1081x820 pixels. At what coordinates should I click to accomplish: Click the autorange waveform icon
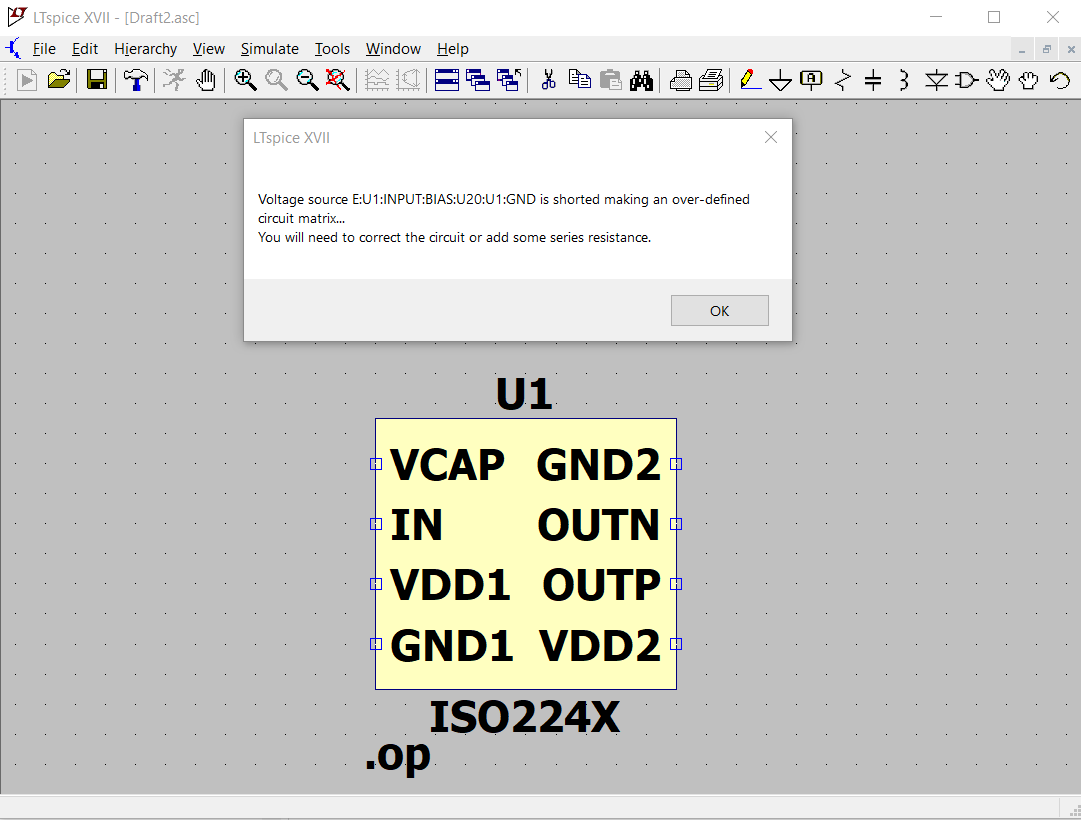pyautogui.click(x=377, y=80)
